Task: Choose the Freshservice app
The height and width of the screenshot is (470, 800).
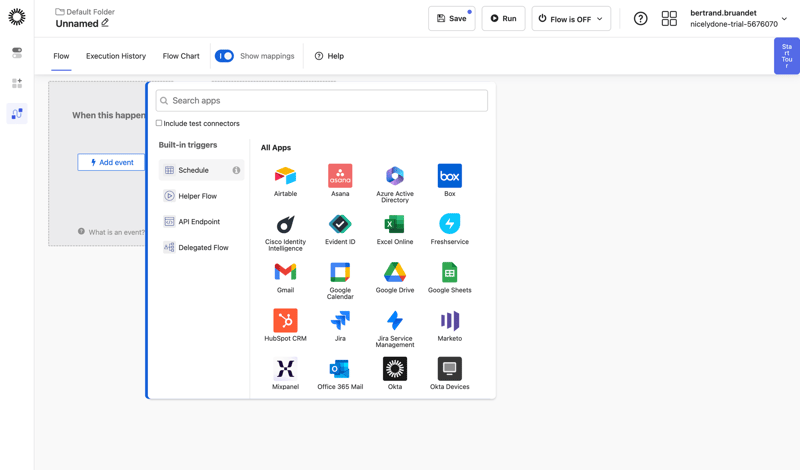Action: coord(449,224)
